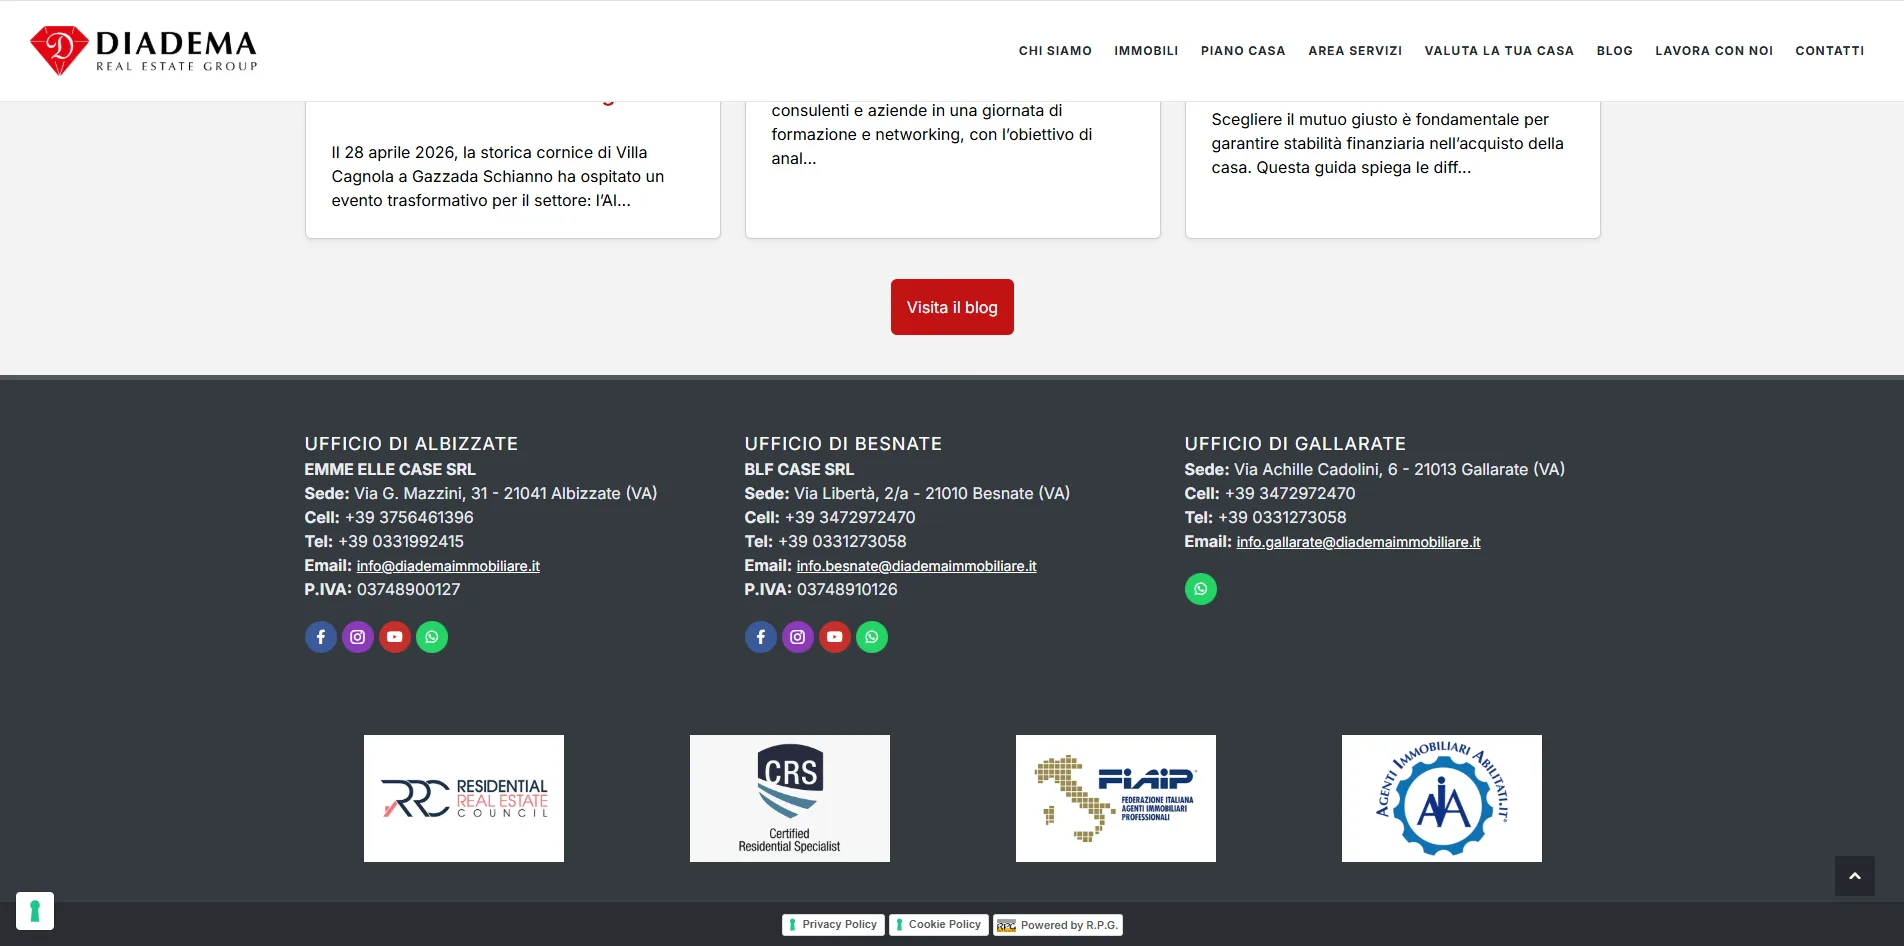The width and height of the screenshot is (1904, 946).
Task: Open the Besnate office YouTube icon
Action: click(835, 637)
